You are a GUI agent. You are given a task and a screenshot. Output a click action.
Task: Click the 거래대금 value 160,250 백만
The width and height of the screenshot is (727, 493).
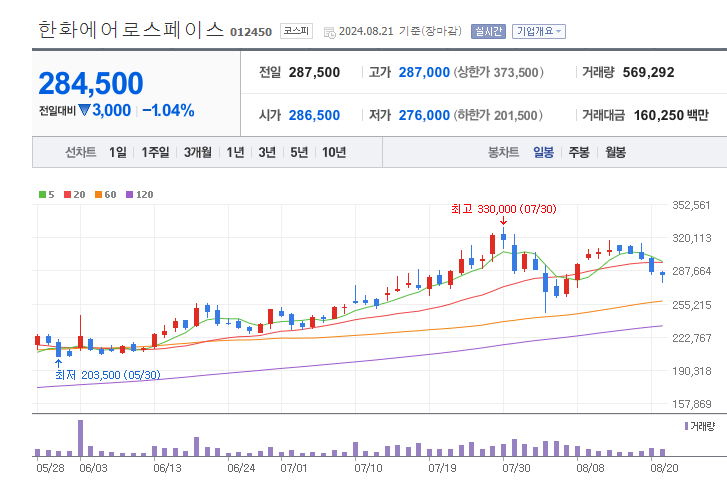click(671, 115)
